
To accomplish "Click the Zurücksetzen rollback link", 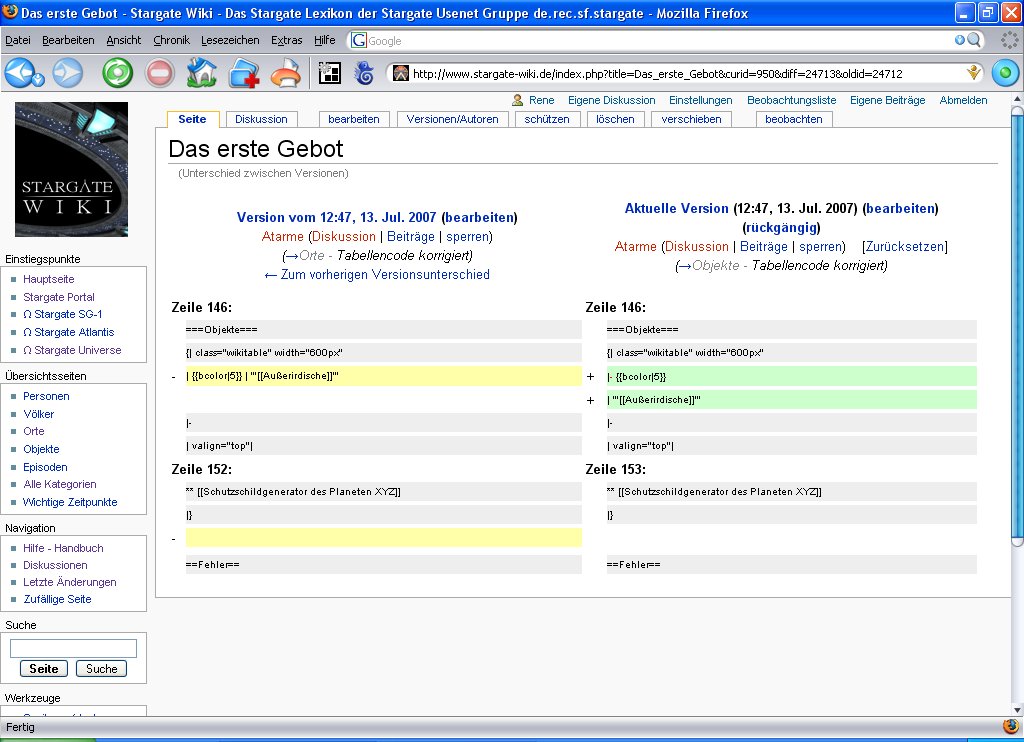I will pos(904,246).
